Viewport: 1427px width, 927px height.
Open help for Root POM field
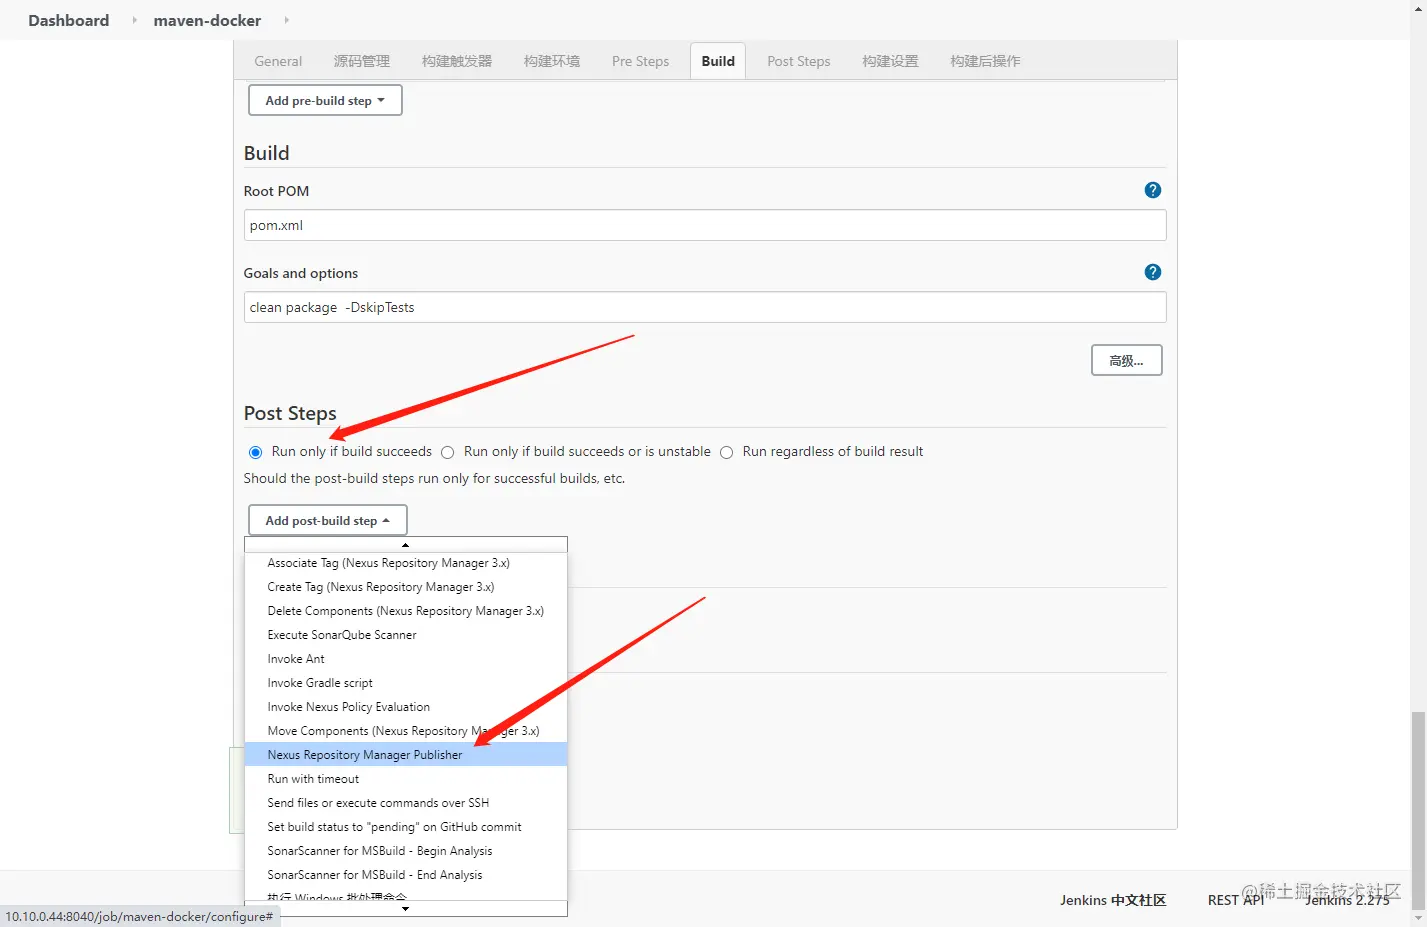pyautogui.click(x=1153, y=190)
